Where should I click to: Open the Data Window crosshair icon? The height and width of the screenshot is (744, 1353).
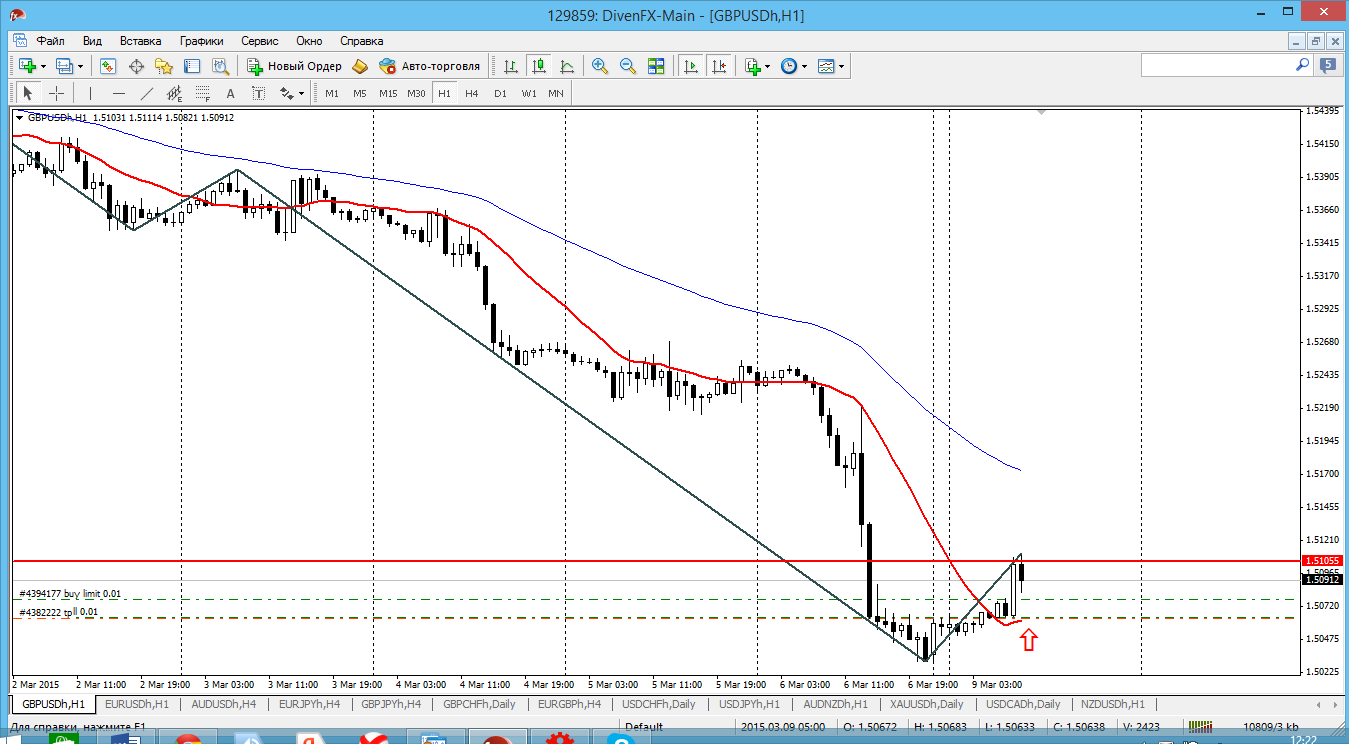[x=136, y=66]
